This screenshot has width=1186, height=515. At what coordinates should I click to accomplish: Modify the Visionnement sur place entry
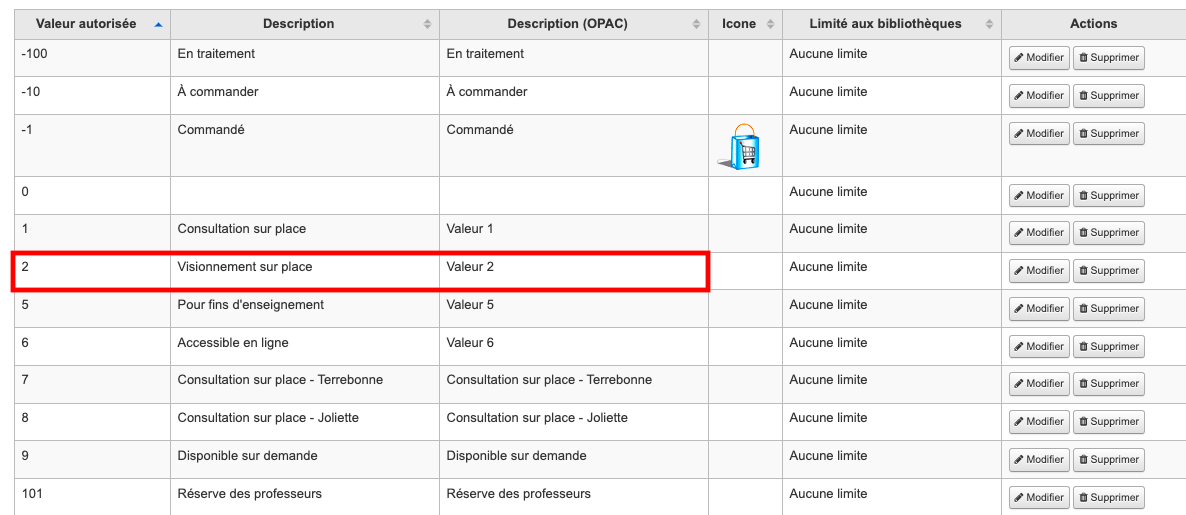[x=1039, y=271]
